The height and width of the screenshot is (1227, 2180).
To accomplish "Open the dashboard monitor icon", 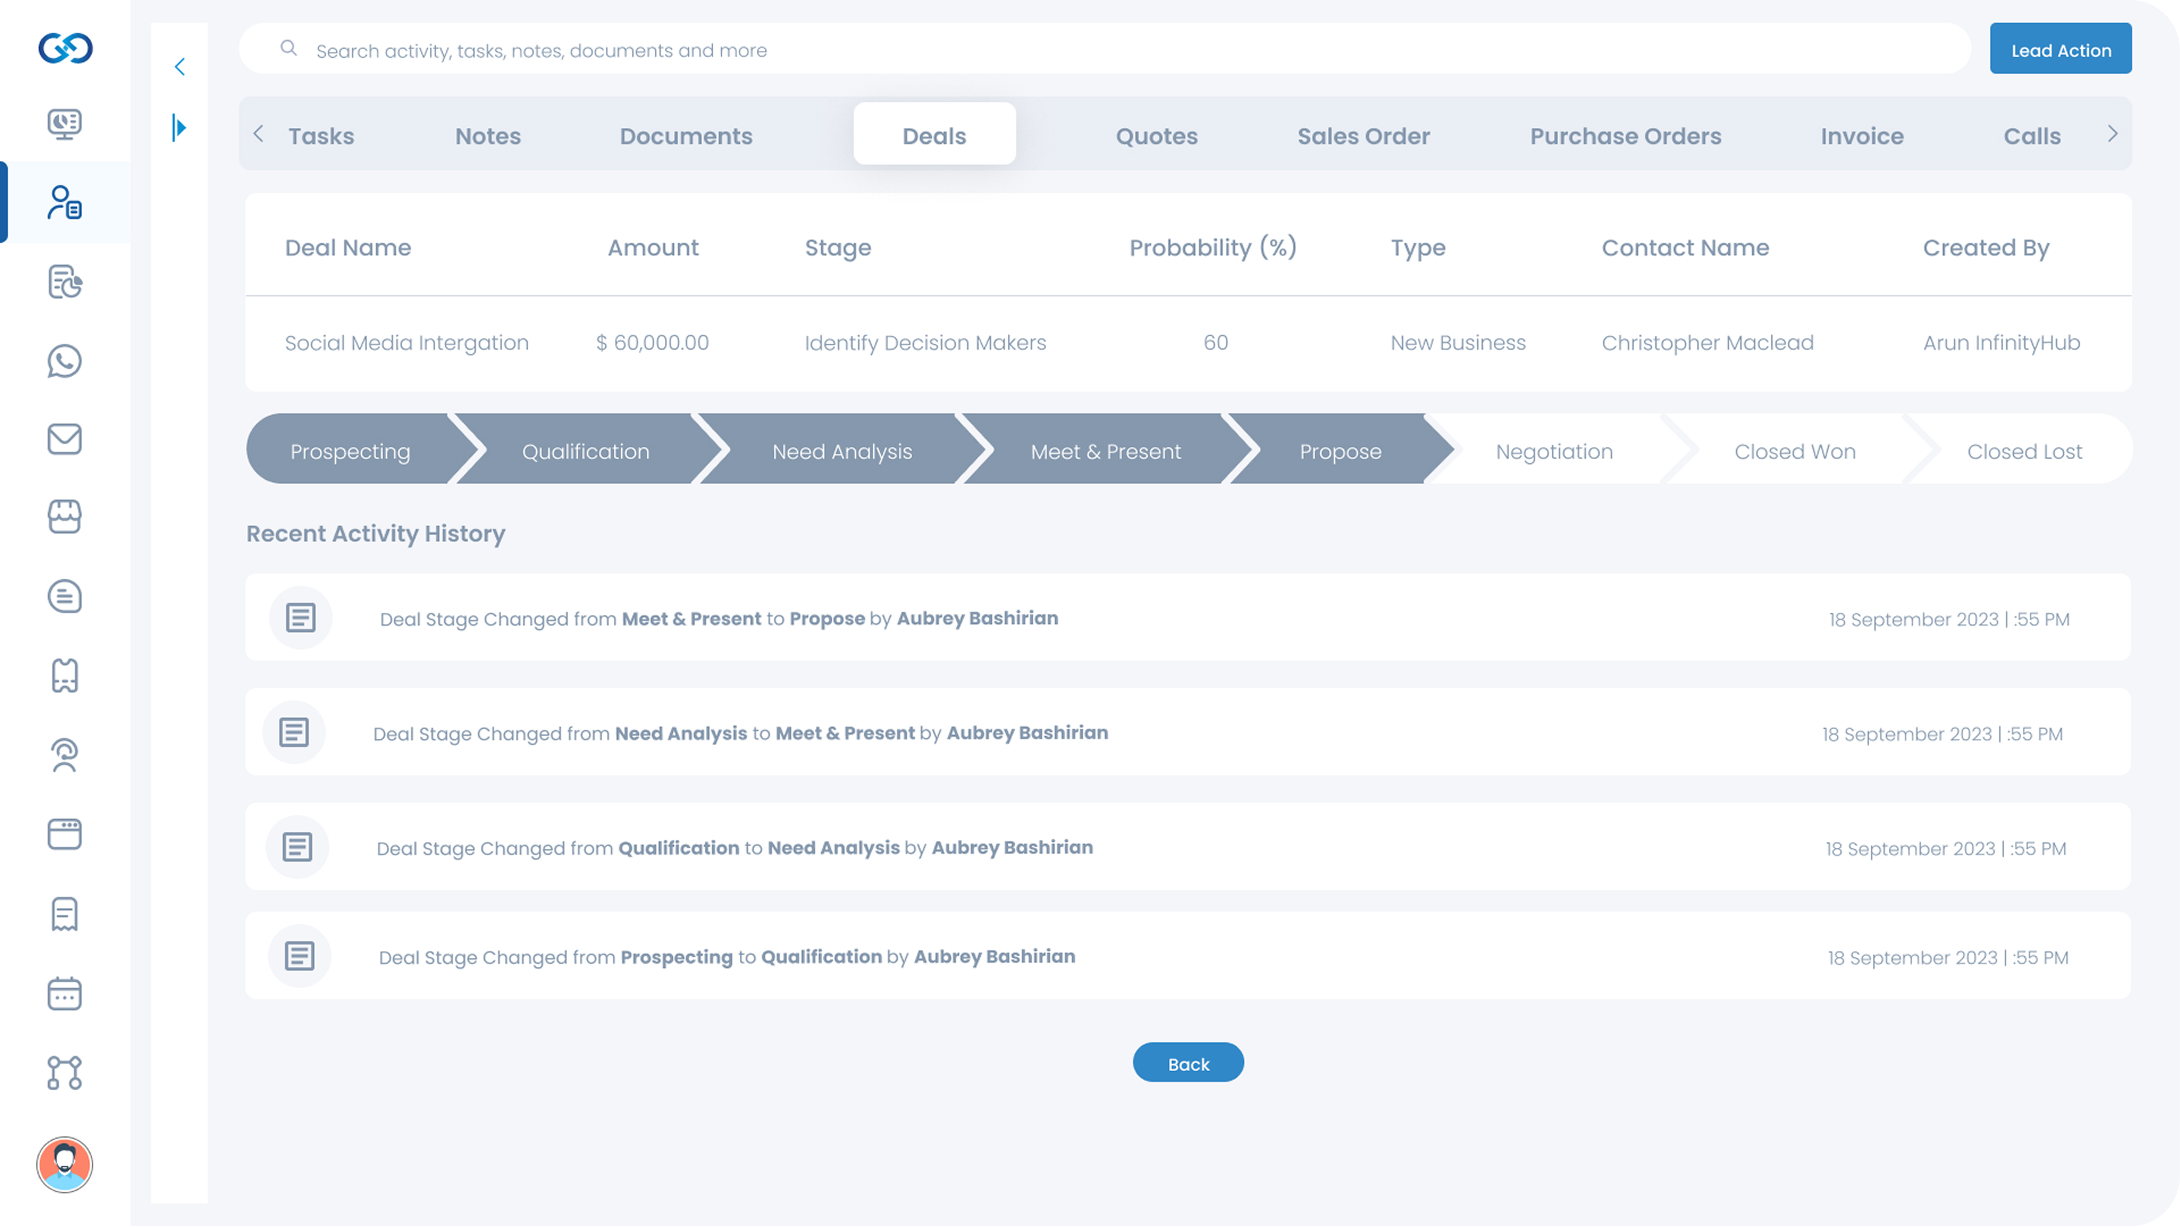I will [64, 124].
